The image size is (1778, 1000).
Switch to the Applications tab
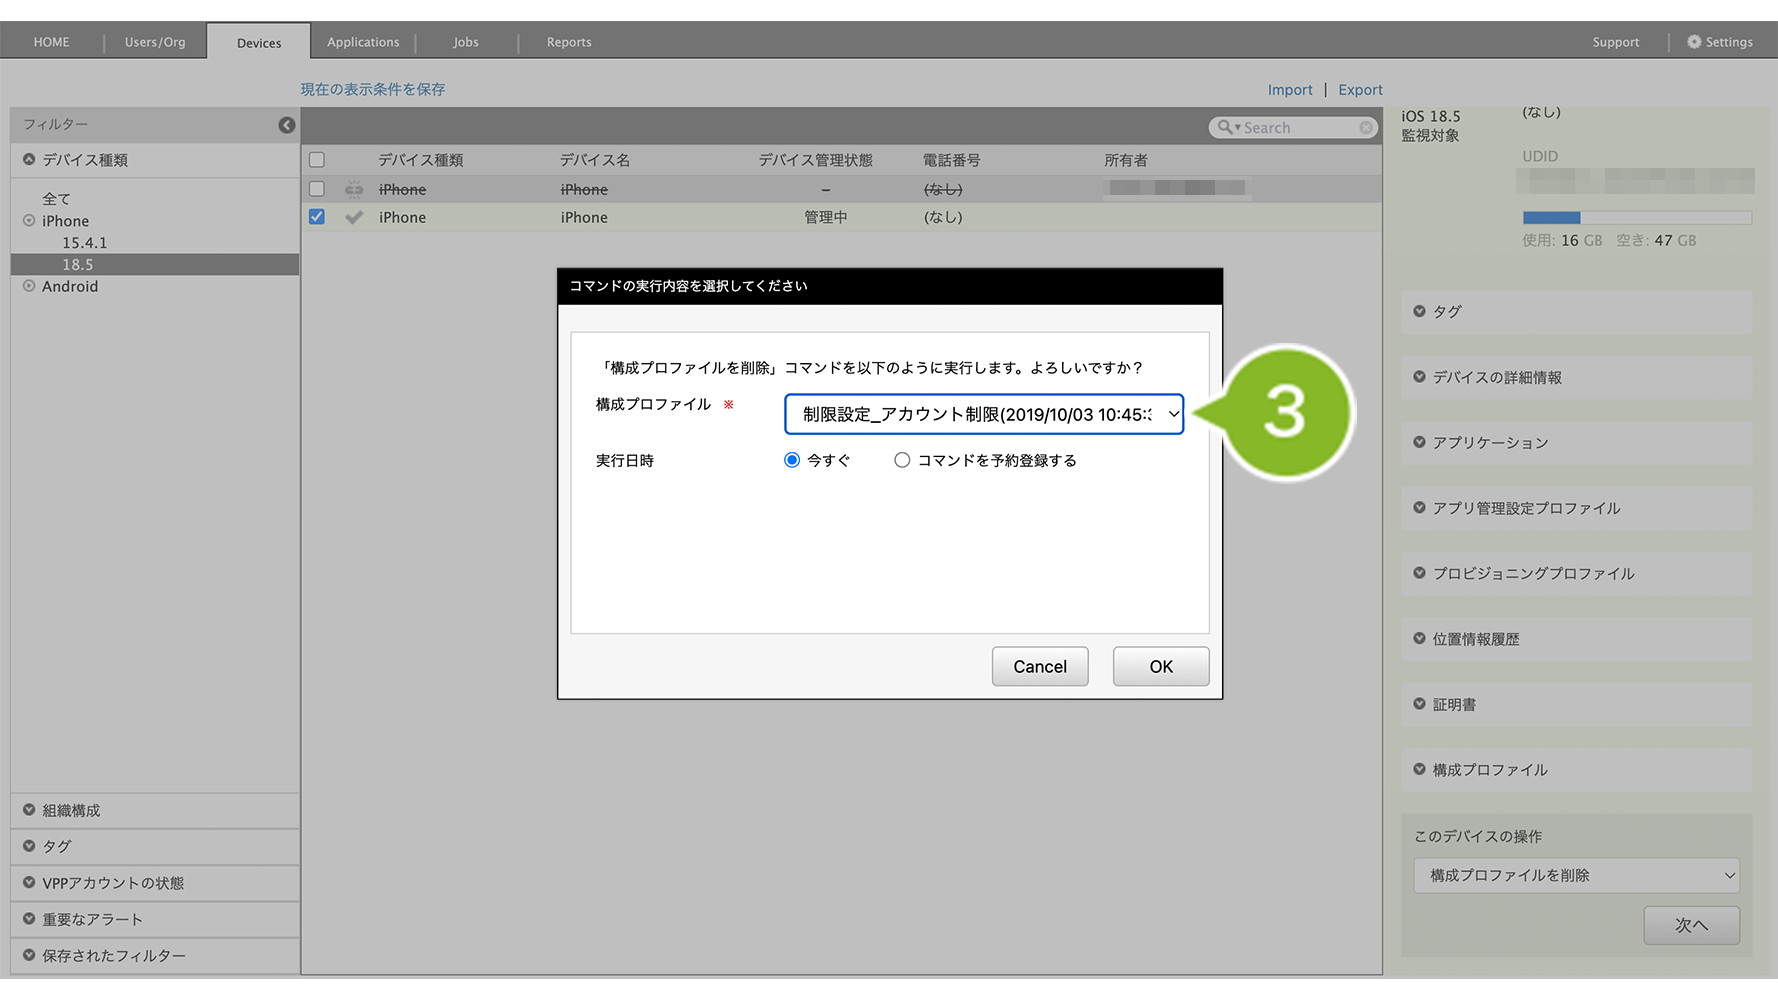click(x=363, y=42)
